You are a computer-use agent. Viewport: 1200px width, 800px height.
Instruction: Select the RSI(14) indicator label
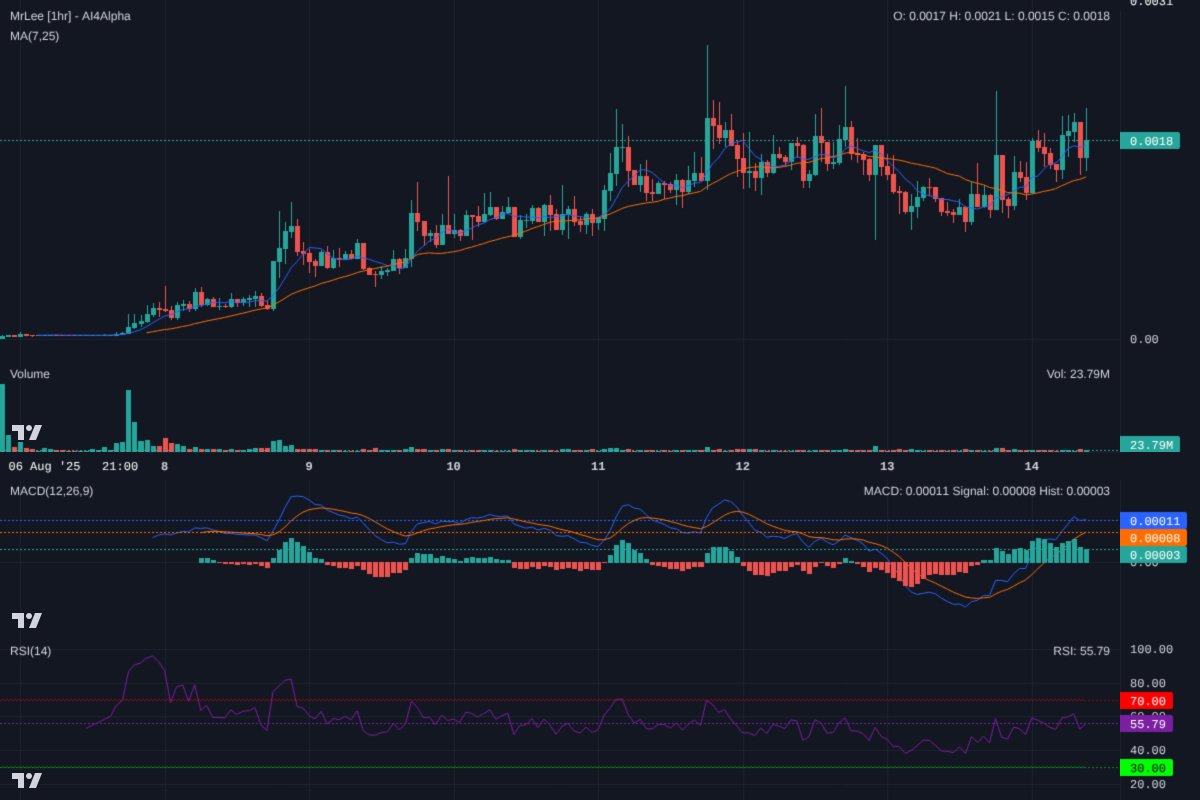[31, 651]
